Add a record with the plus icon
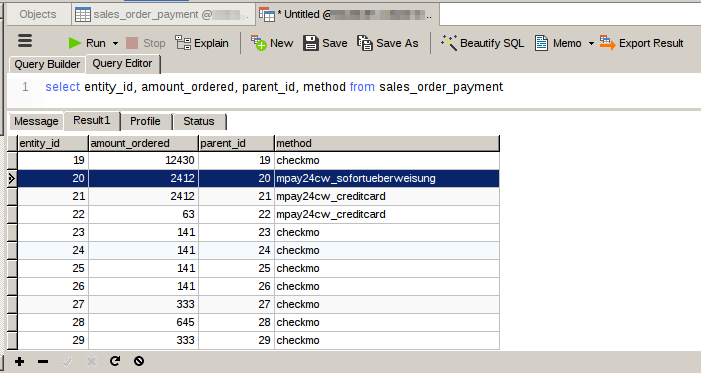The height and width of the screenshot is (373, 701). pos(19,361)
